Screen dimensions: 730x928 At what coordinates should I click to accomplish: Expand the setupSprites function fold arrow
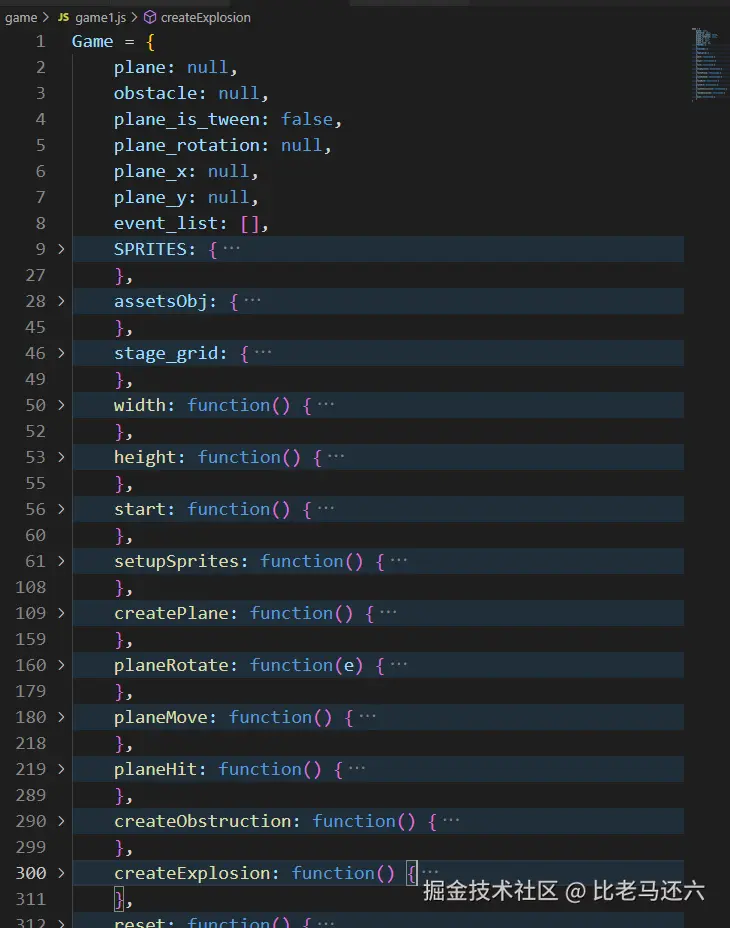(x=61, y=561)
